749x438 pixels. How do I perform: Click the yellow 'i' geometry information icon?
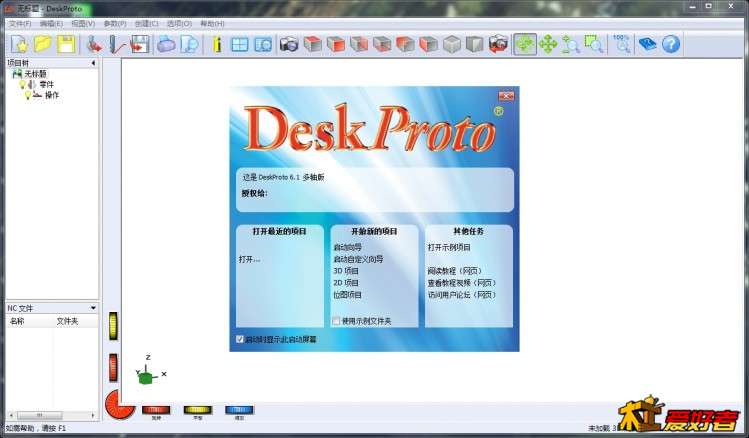coord(217,44)
